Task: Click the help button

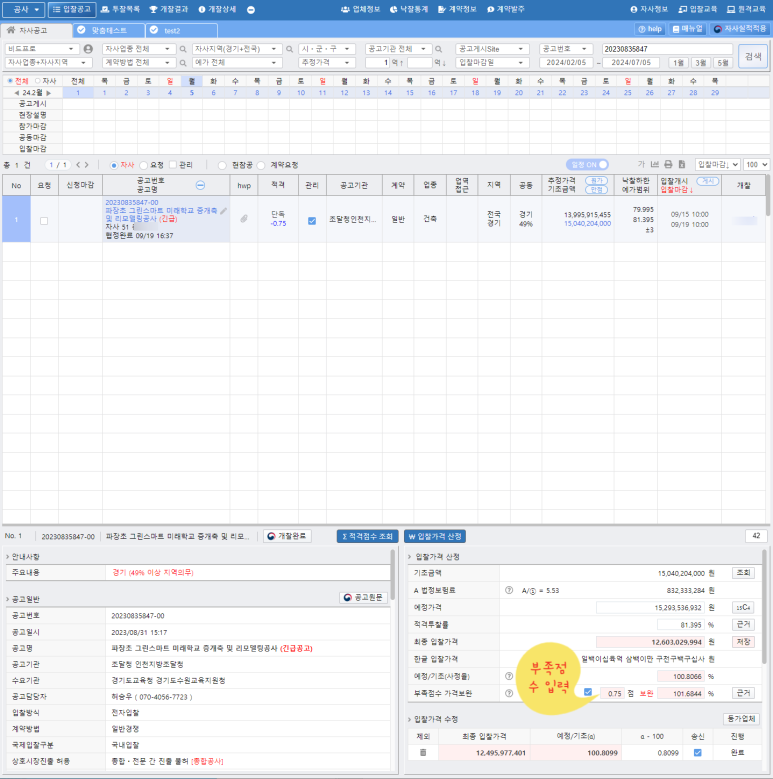Action: click(650, 29)
